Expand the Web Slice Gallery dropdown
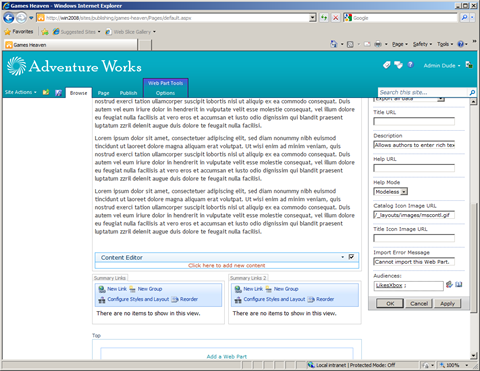 coord(154,32)
